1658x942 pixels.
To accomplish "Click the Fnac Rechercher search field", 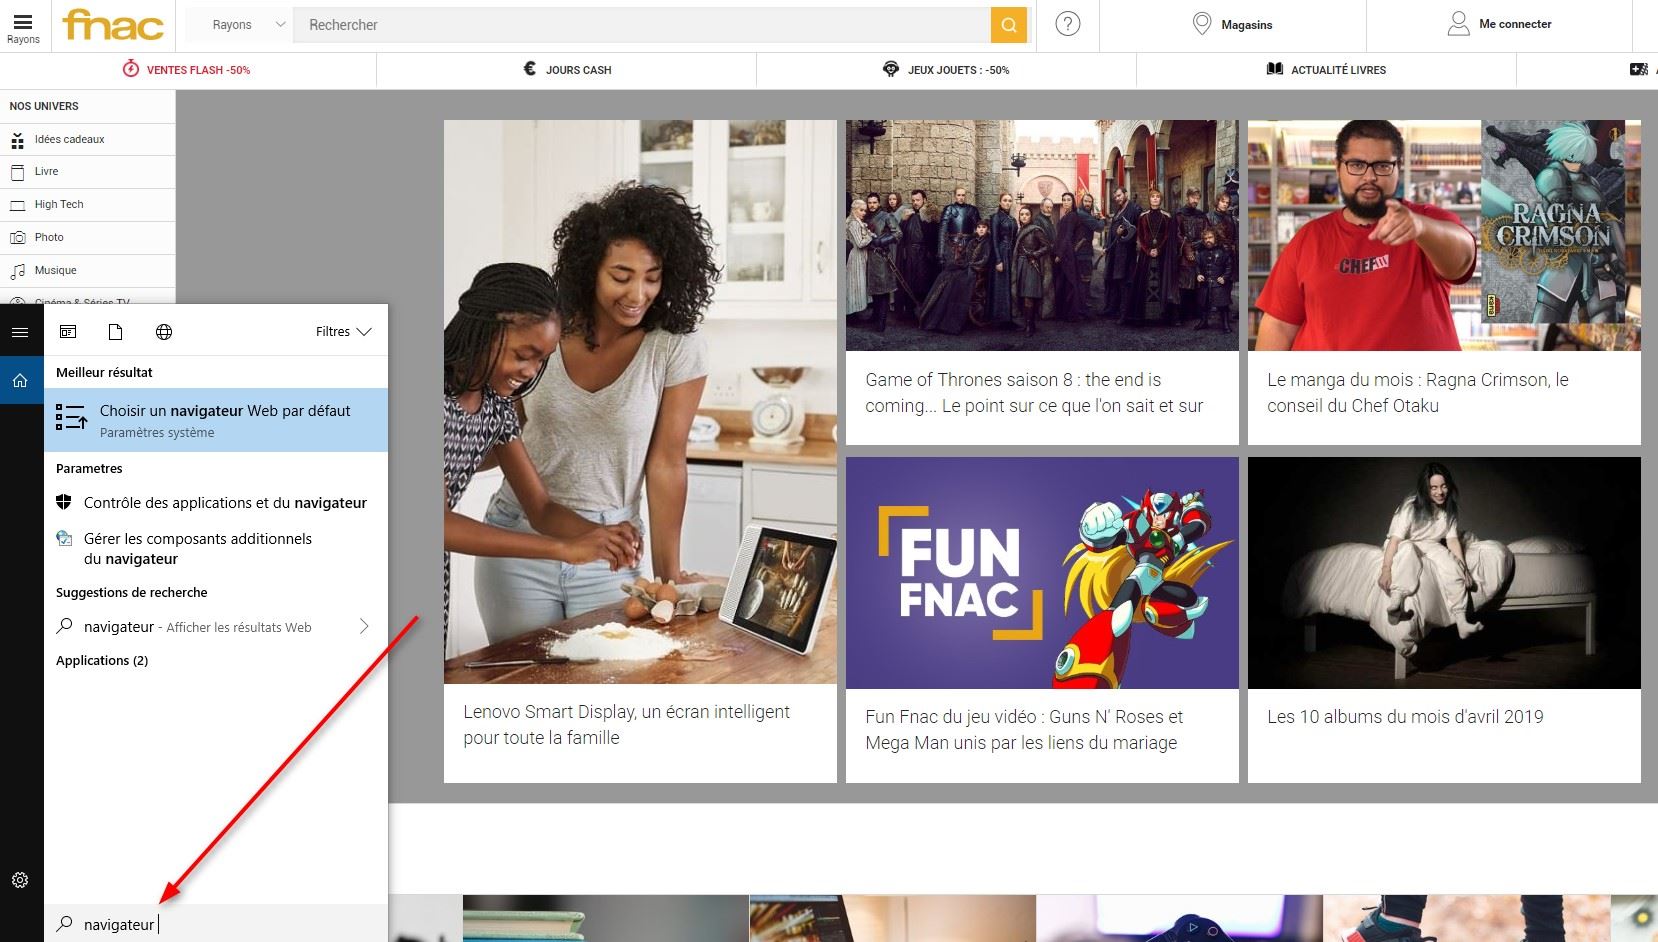I will 642,25.
